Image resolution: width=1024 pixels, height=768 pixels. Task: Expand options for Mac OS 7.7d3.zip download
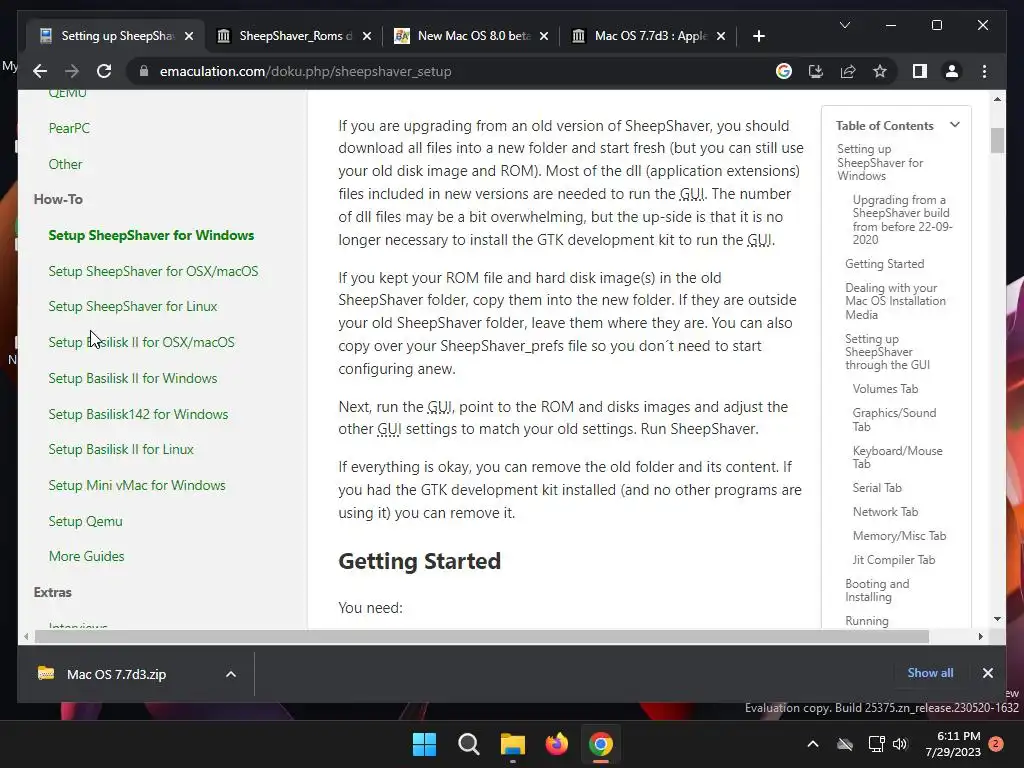coord(231,674)
